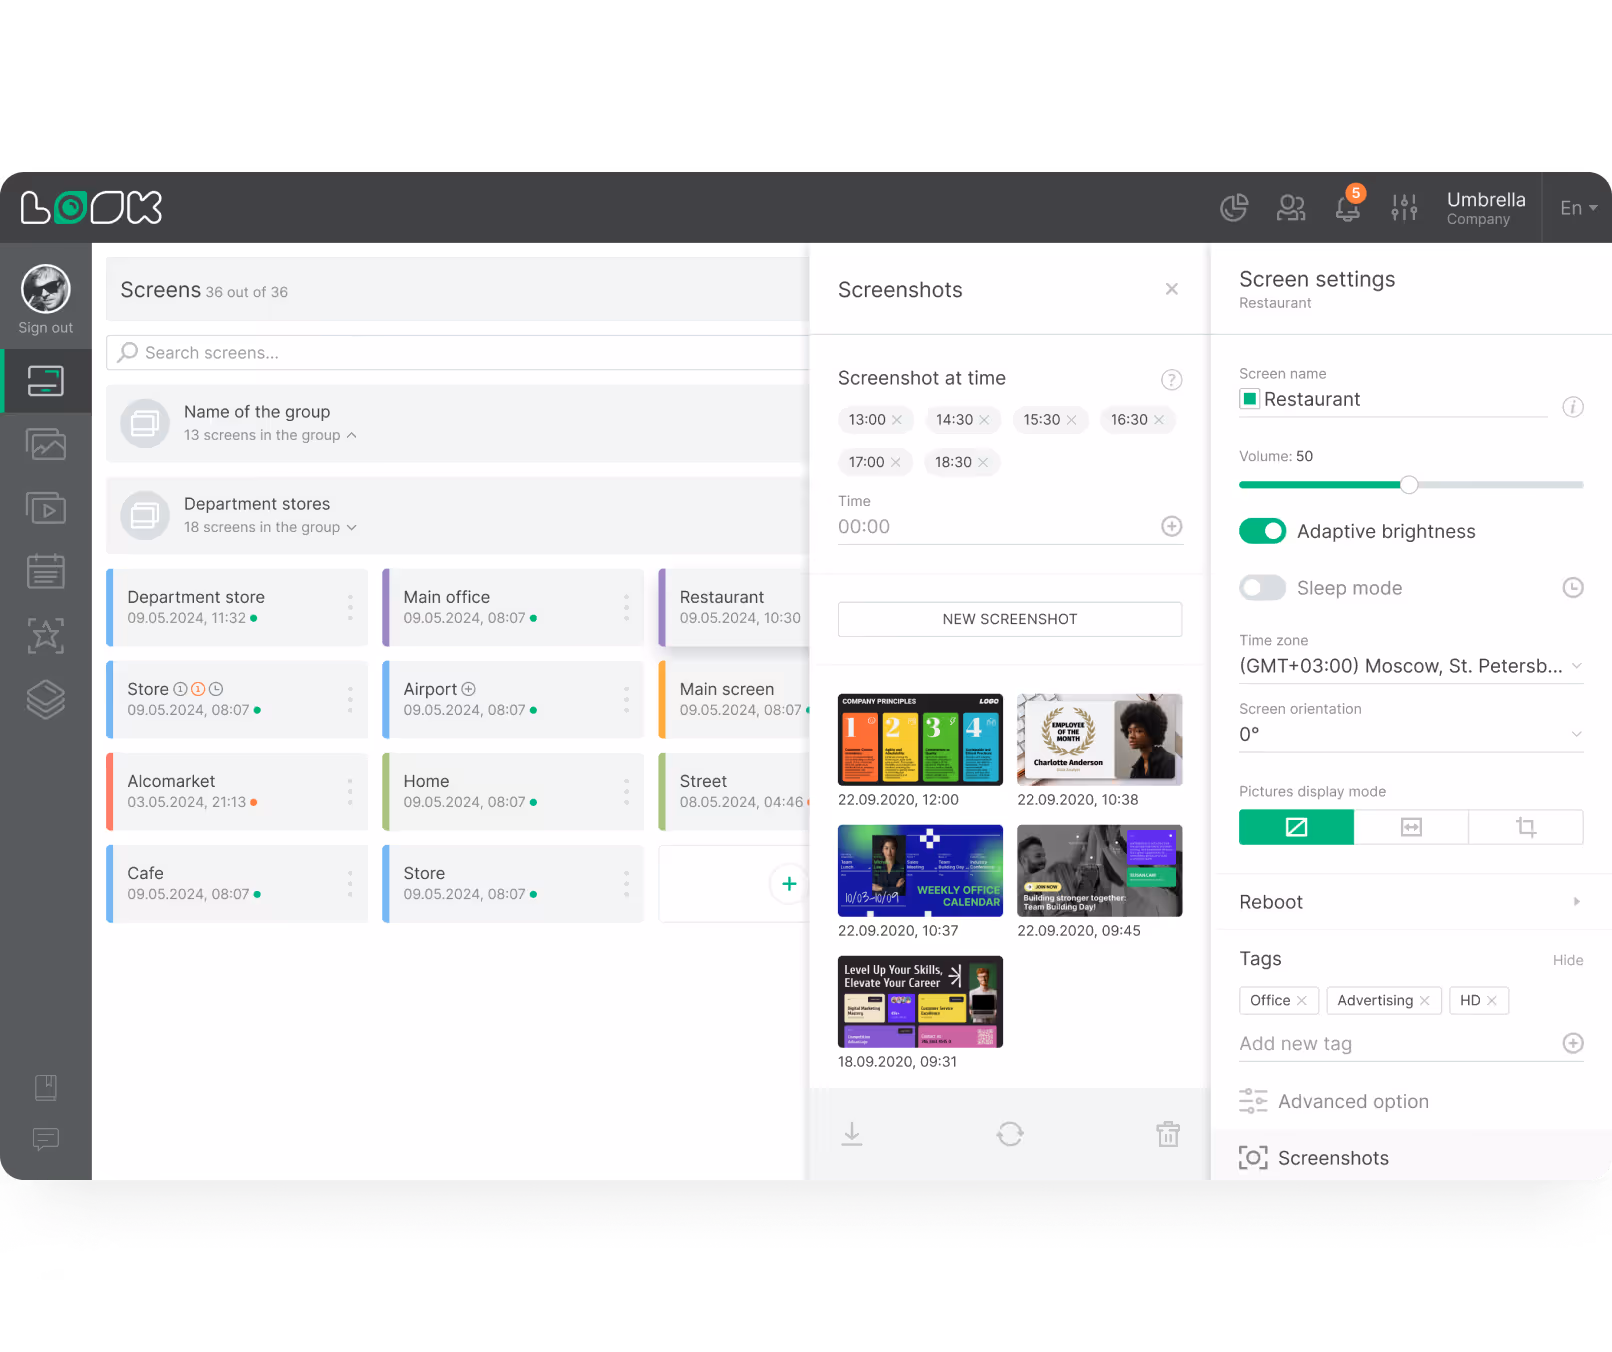Open the En language selector
Screen dimensions: 1612x1352
(x=1577, y=208)
